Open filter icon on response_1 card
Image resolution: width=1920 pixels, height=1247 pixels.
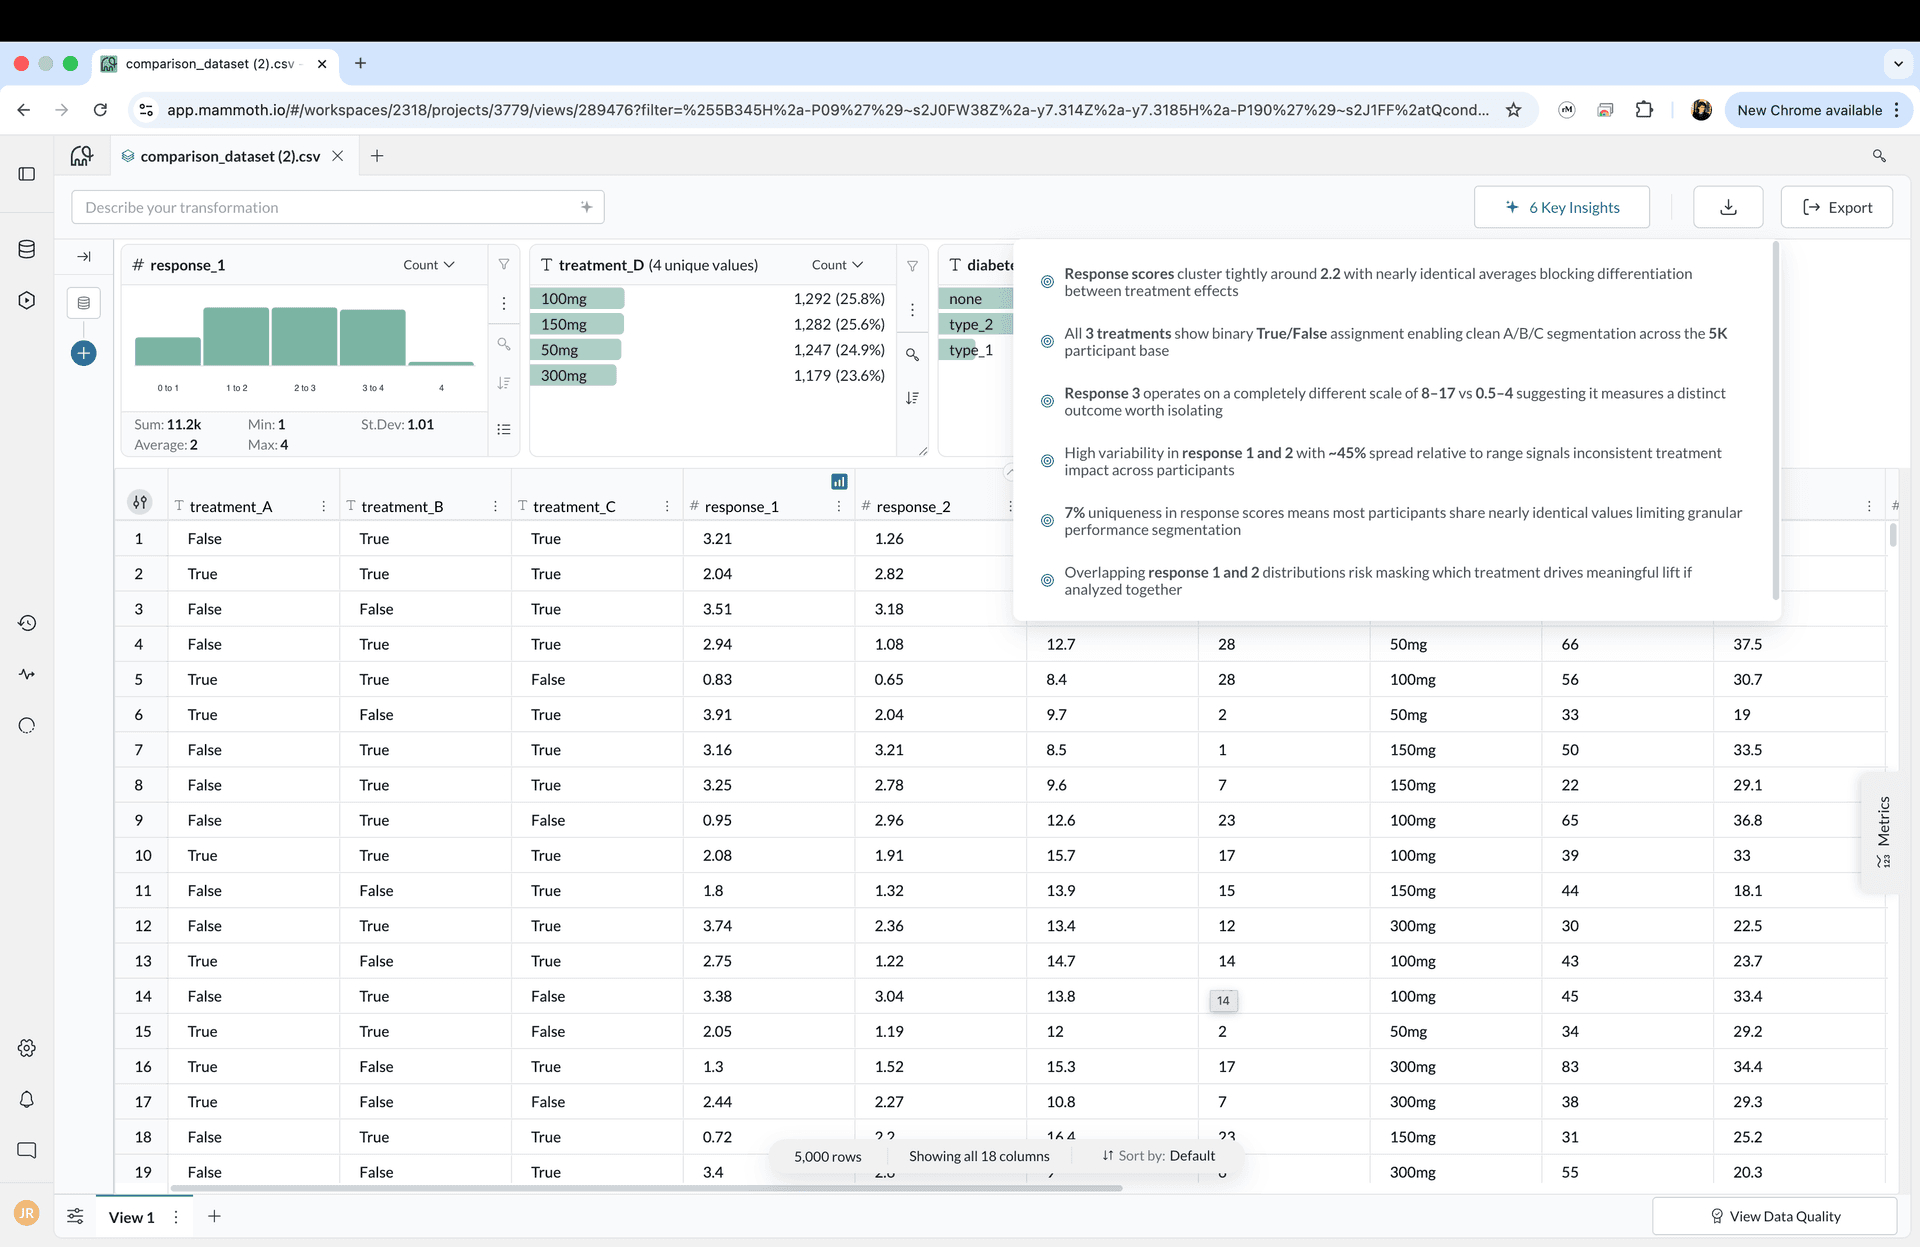[504, 265]
